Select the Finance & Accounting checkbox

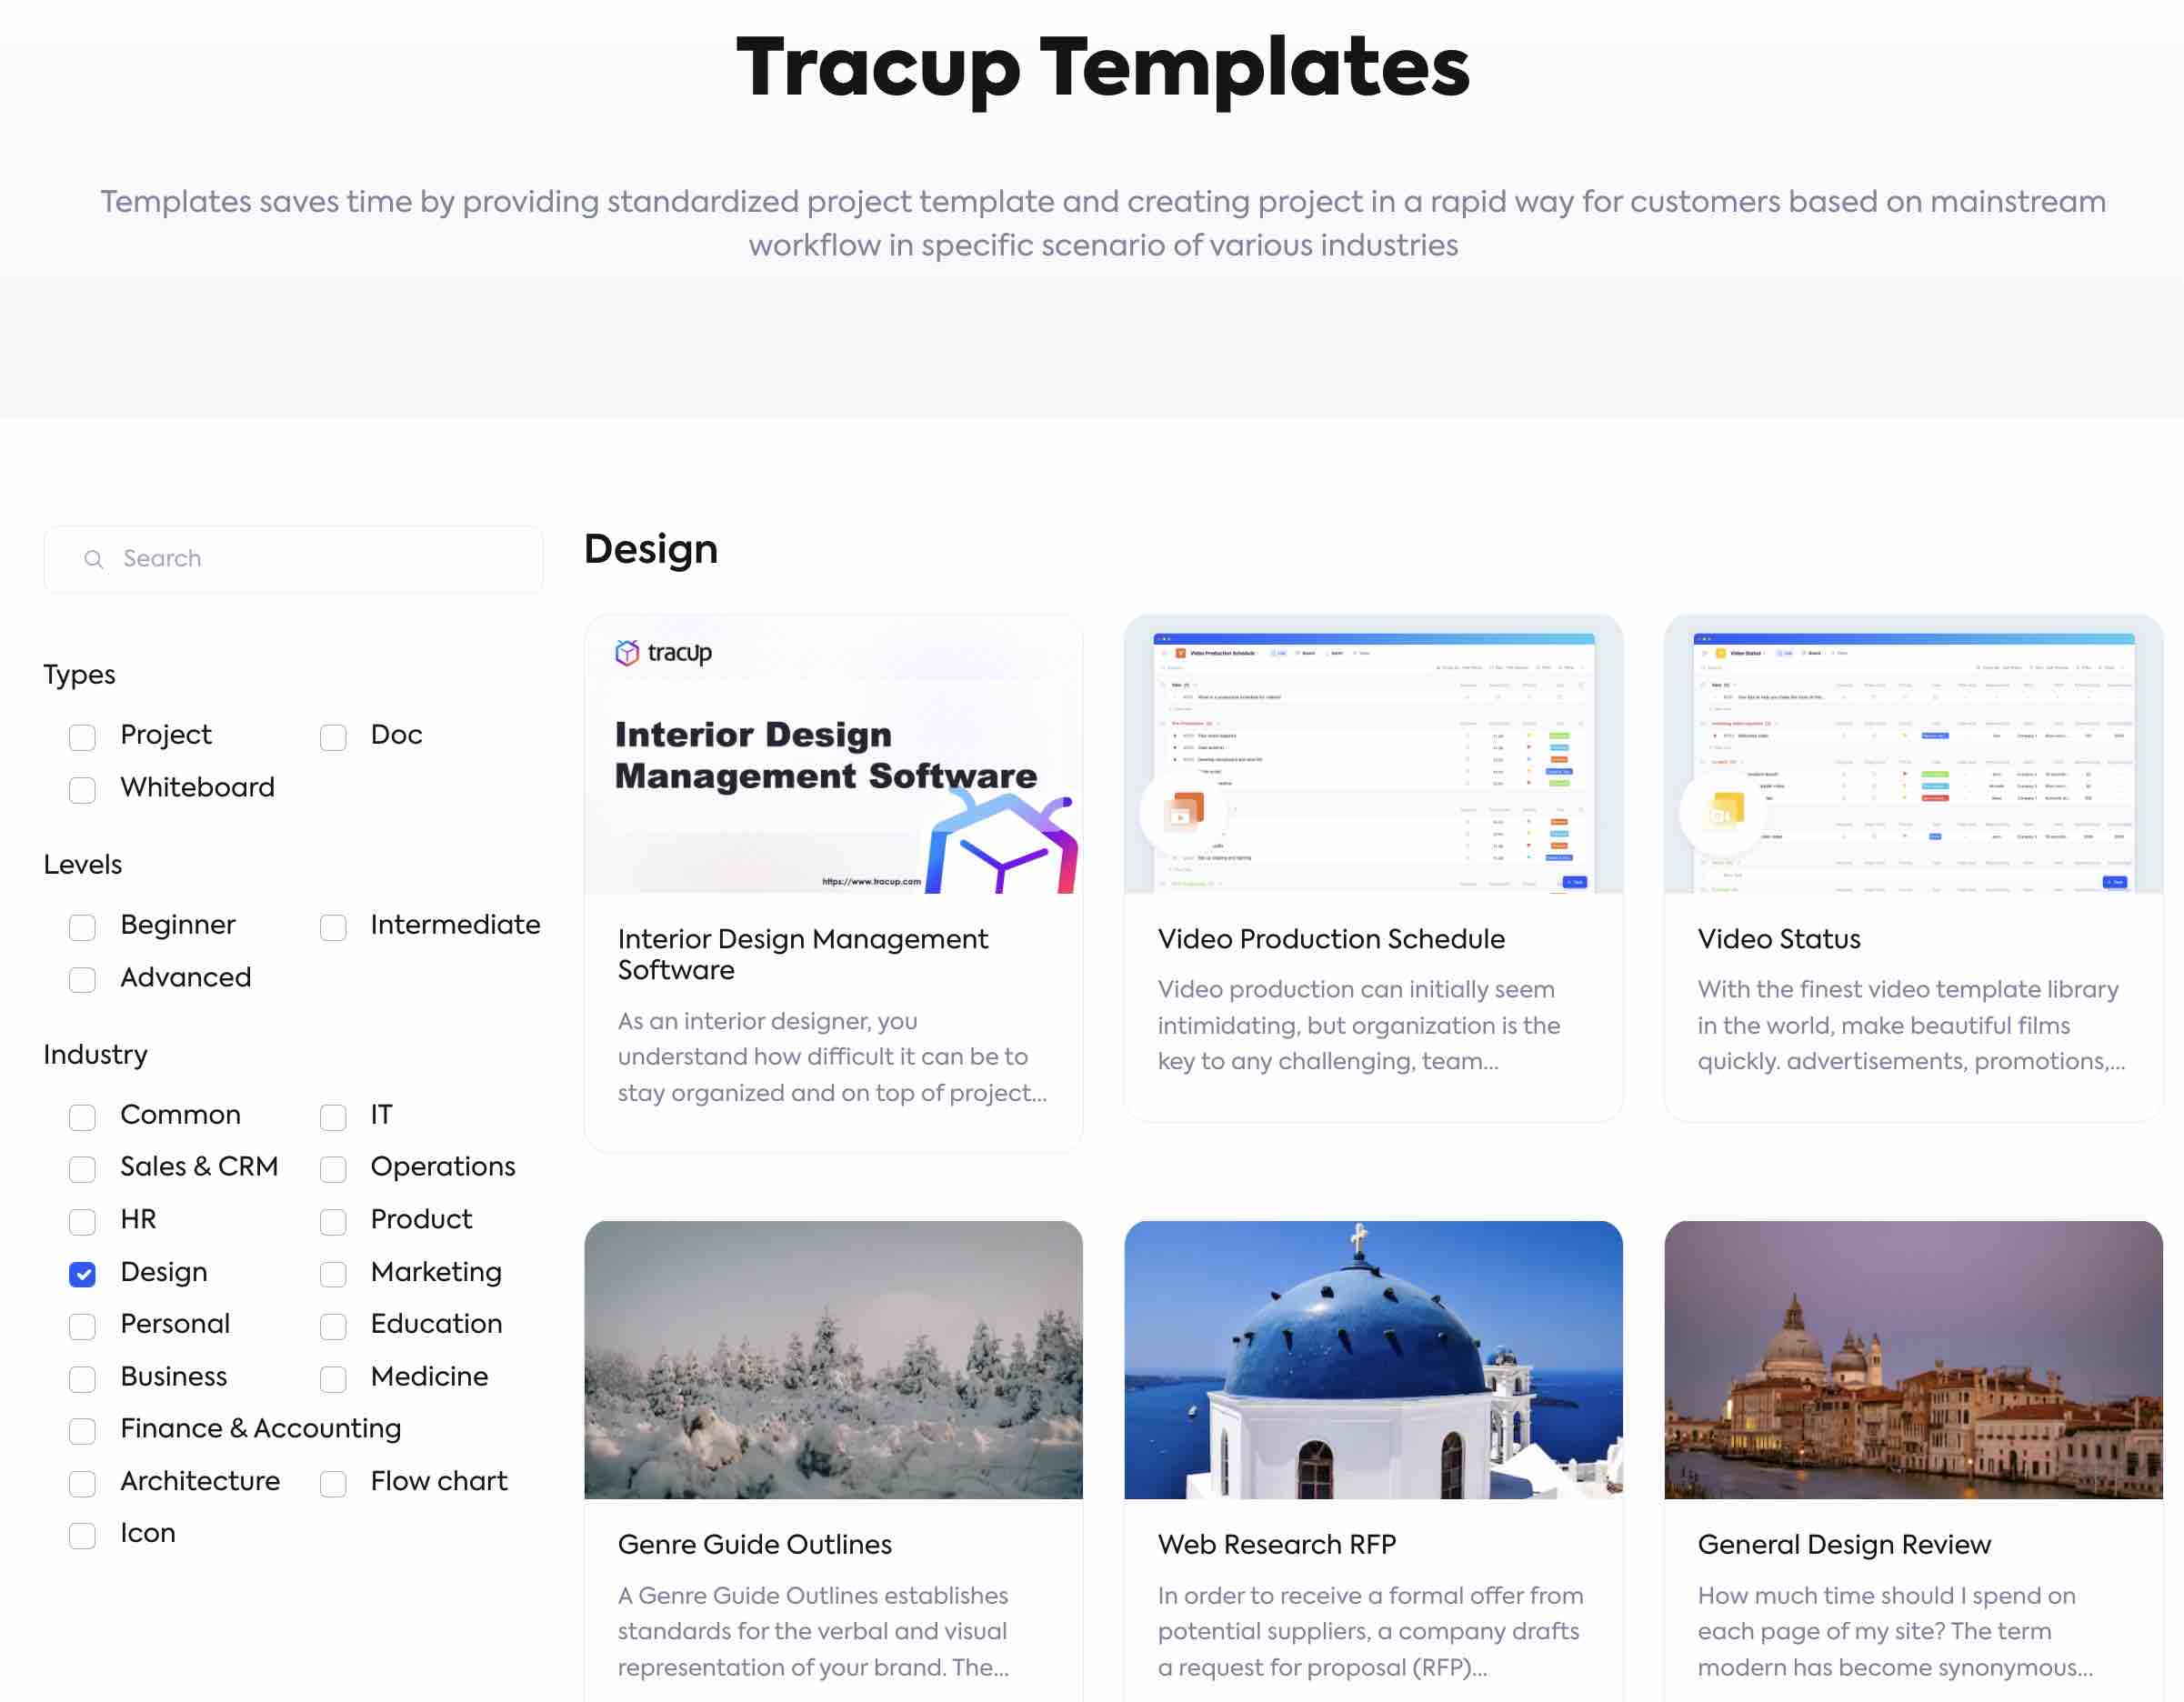coord(82,1430)
